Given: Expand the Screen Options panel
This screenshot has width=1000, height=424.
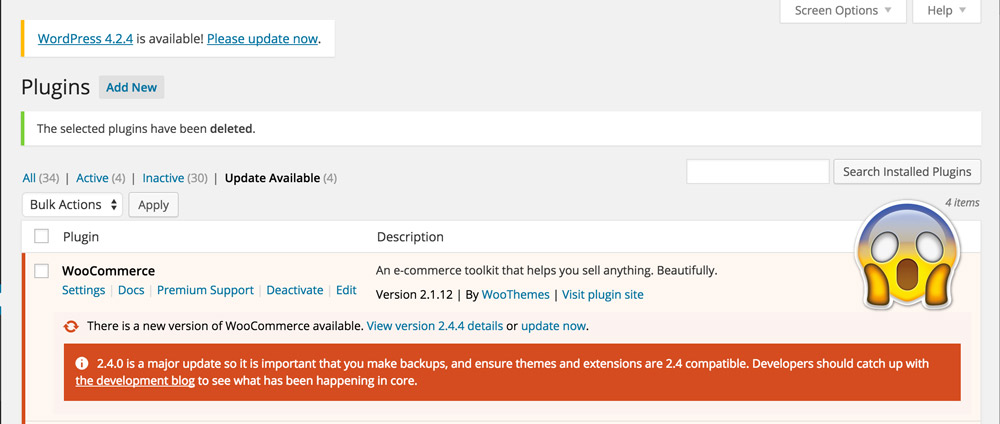Looking at the screenshot, I should point(843,11).
